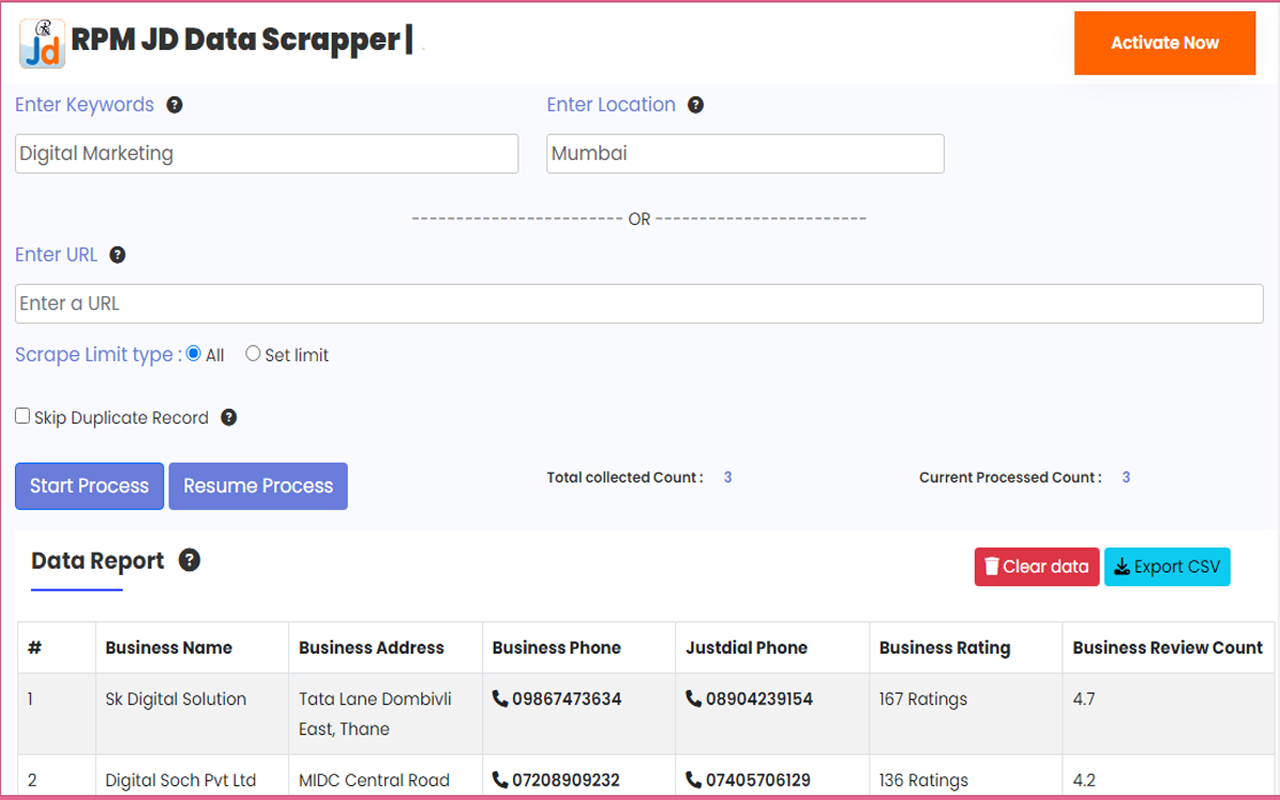
Task: Click phone icon beside 07208909232
Action: pos(500,780)
